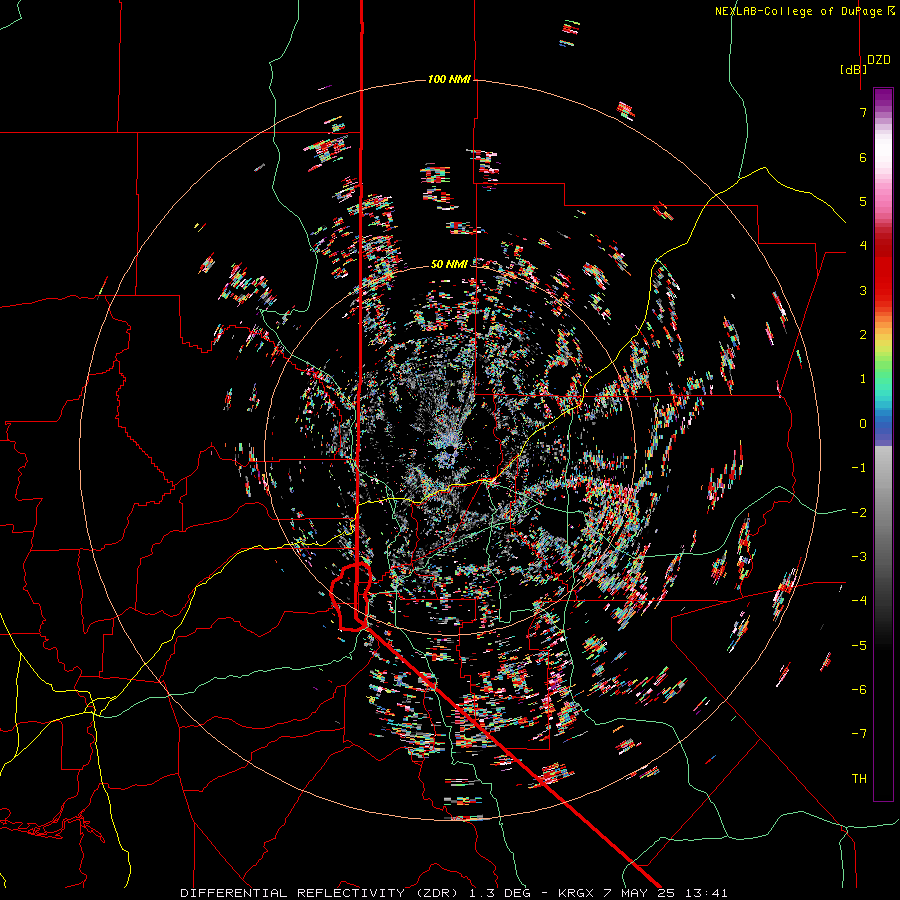
Task: Click the -4 value on color scale
Action: 859,601
